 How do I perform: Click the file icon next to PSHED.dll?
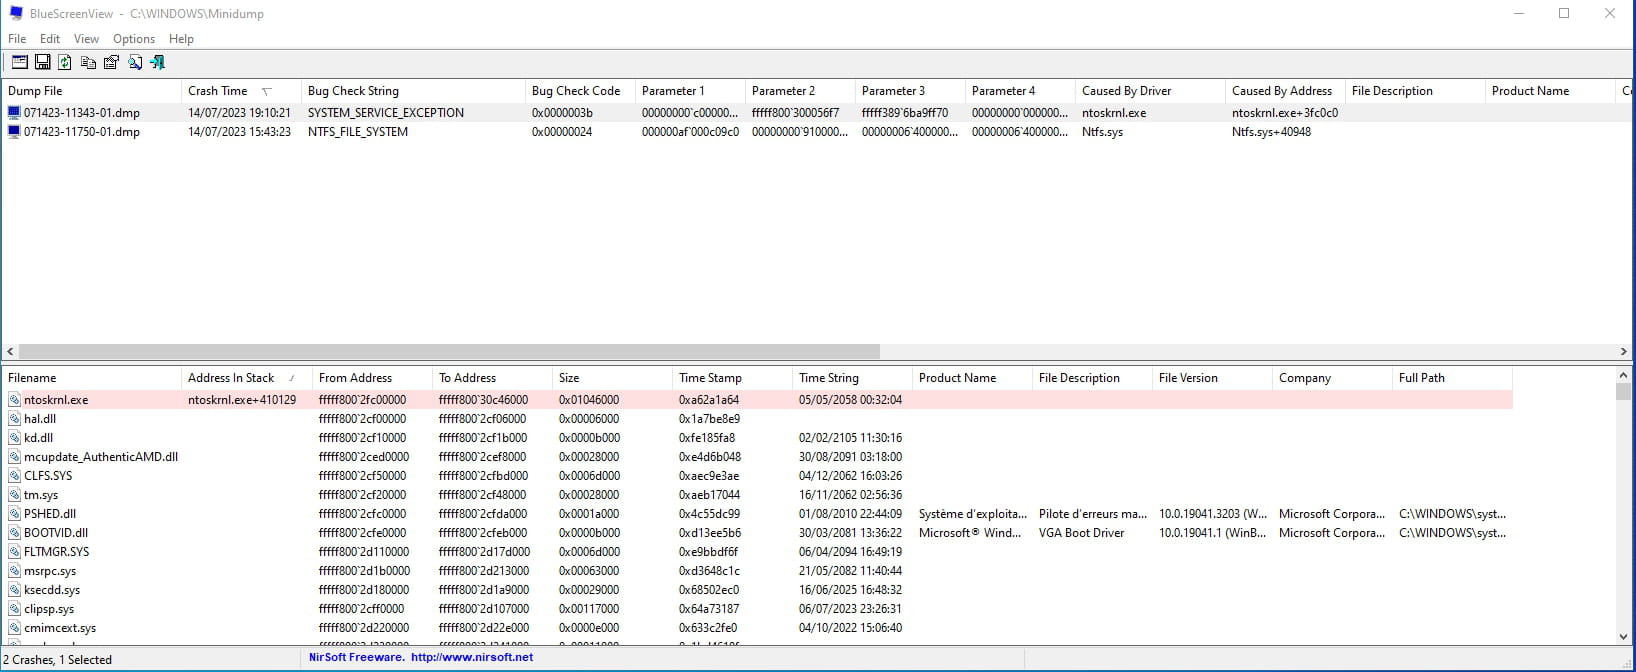[14, 514]
